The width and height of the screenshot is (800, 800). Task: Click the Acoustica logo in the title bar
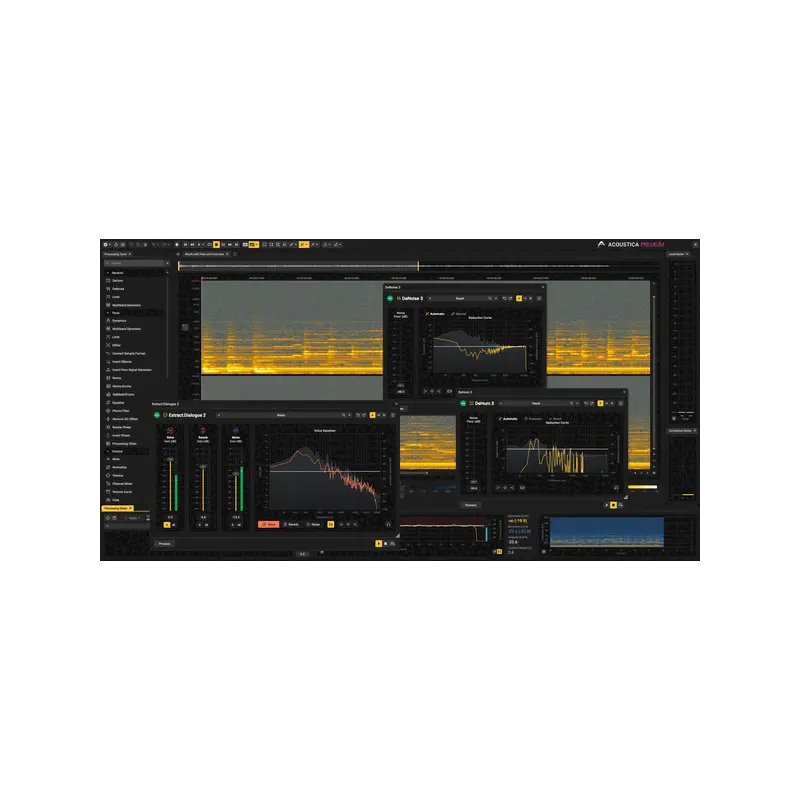(x=601, y=244)
